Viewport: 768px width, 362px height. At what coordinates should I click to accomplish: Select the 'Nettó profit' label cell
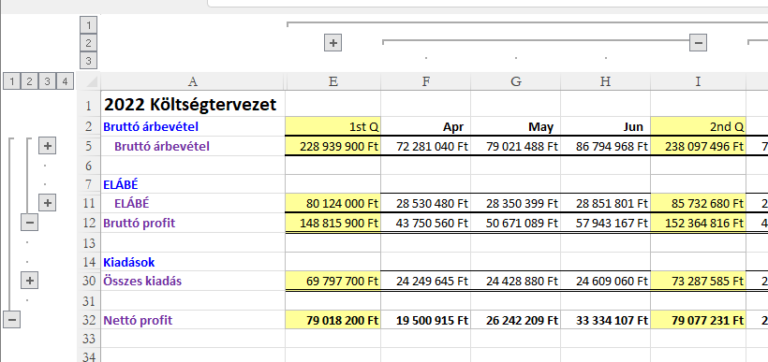193,320
